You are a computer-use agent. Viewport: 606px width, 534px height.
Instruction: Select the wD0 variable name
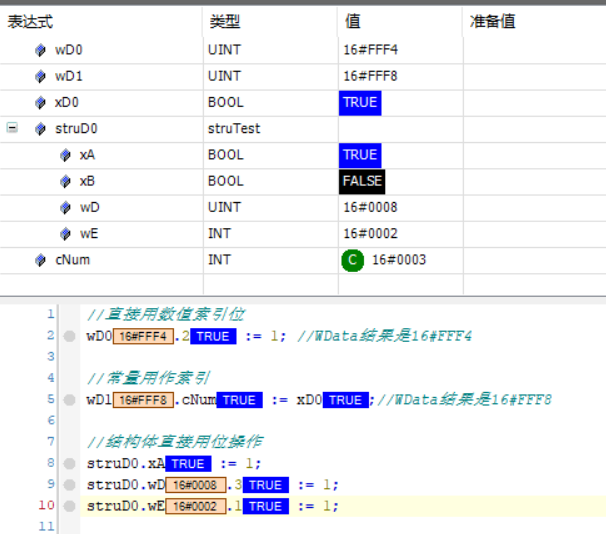[69, 50]
